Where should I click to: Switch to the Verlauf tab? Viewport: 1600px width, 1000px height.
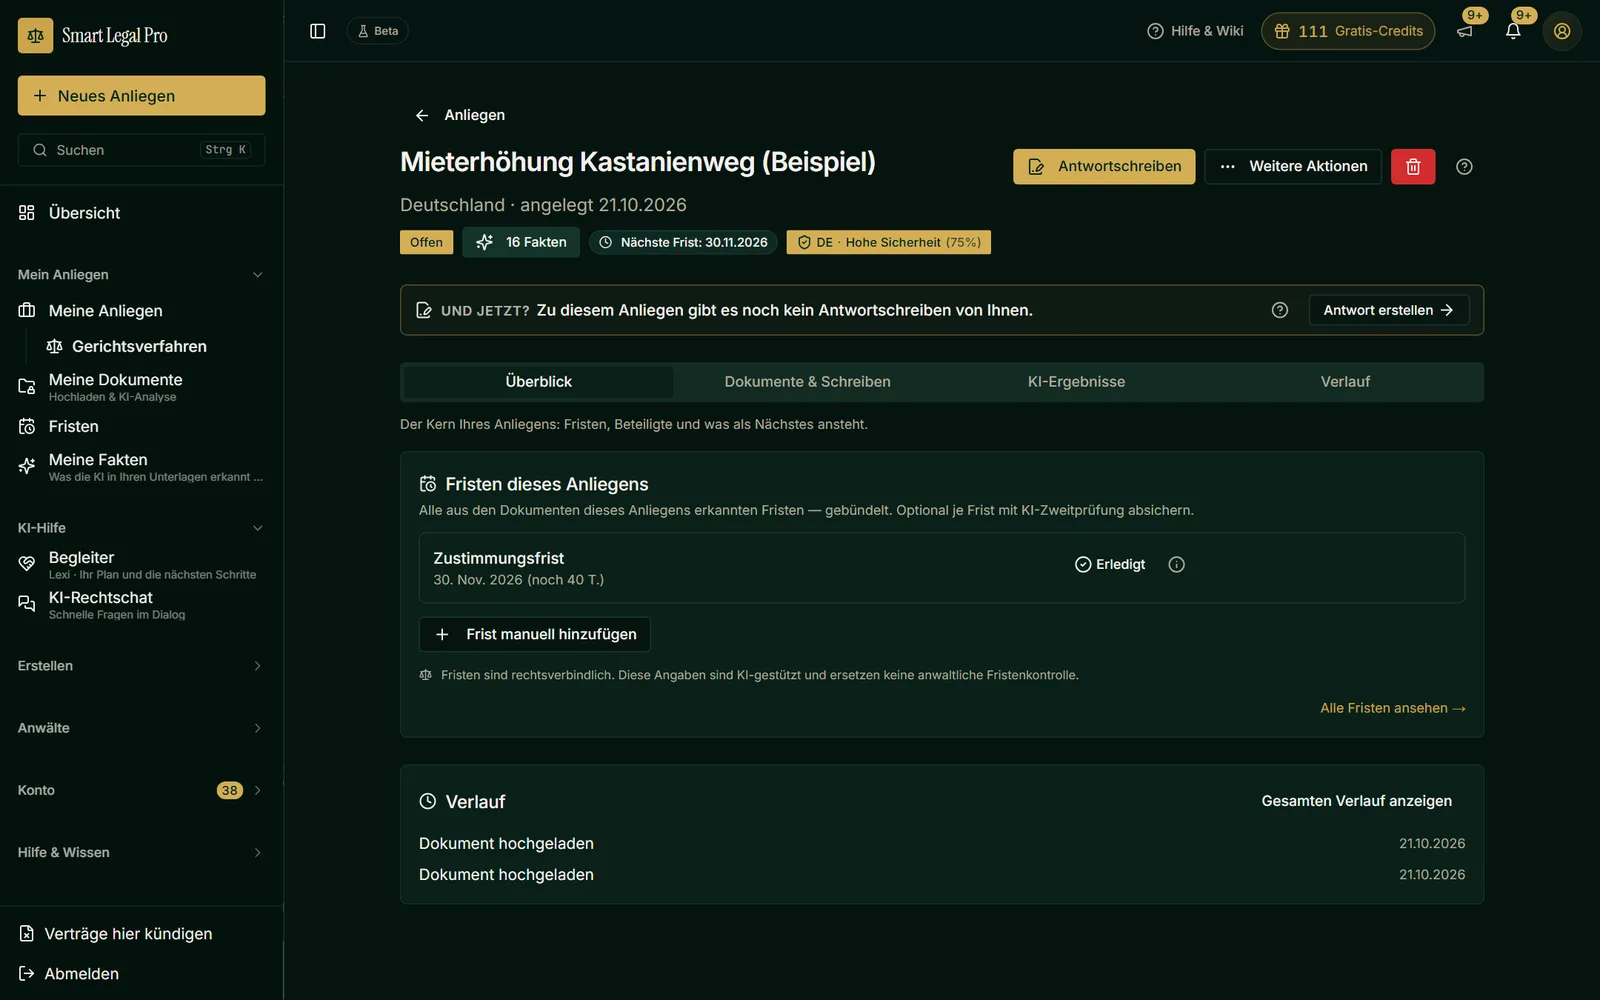point(1345,382)
